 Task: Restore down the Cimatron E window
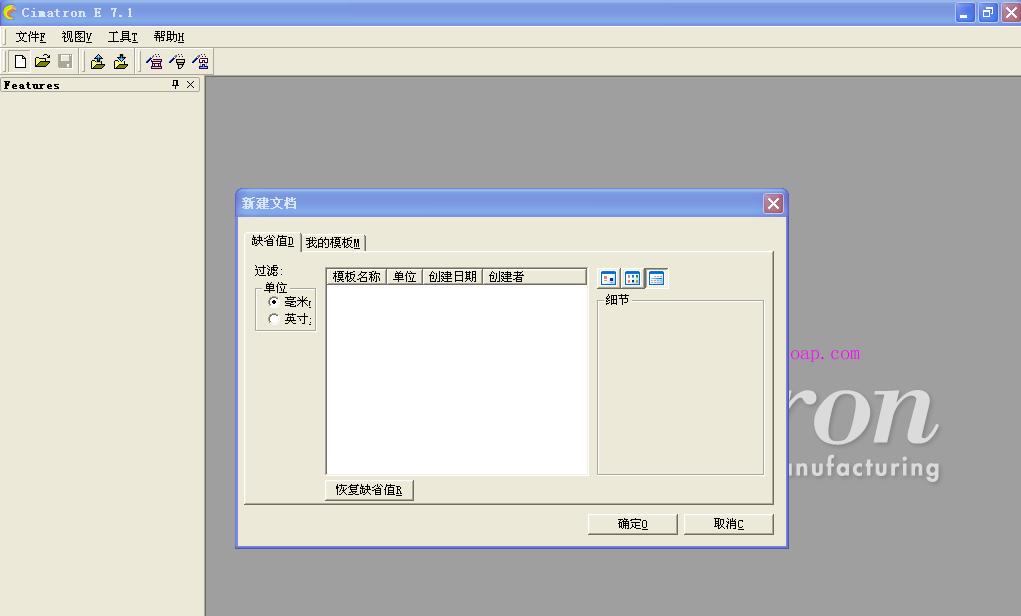tap(988, 12)
